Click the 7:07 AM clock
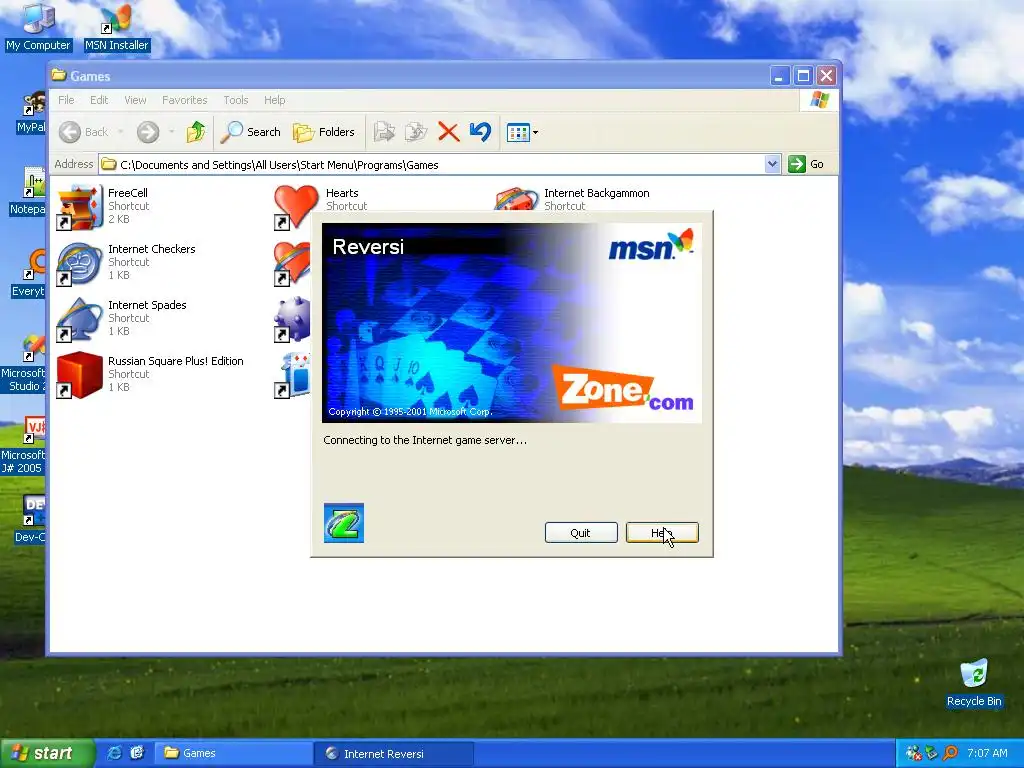The height and width of the screenshot is (768, 1024). pos(987,753)
